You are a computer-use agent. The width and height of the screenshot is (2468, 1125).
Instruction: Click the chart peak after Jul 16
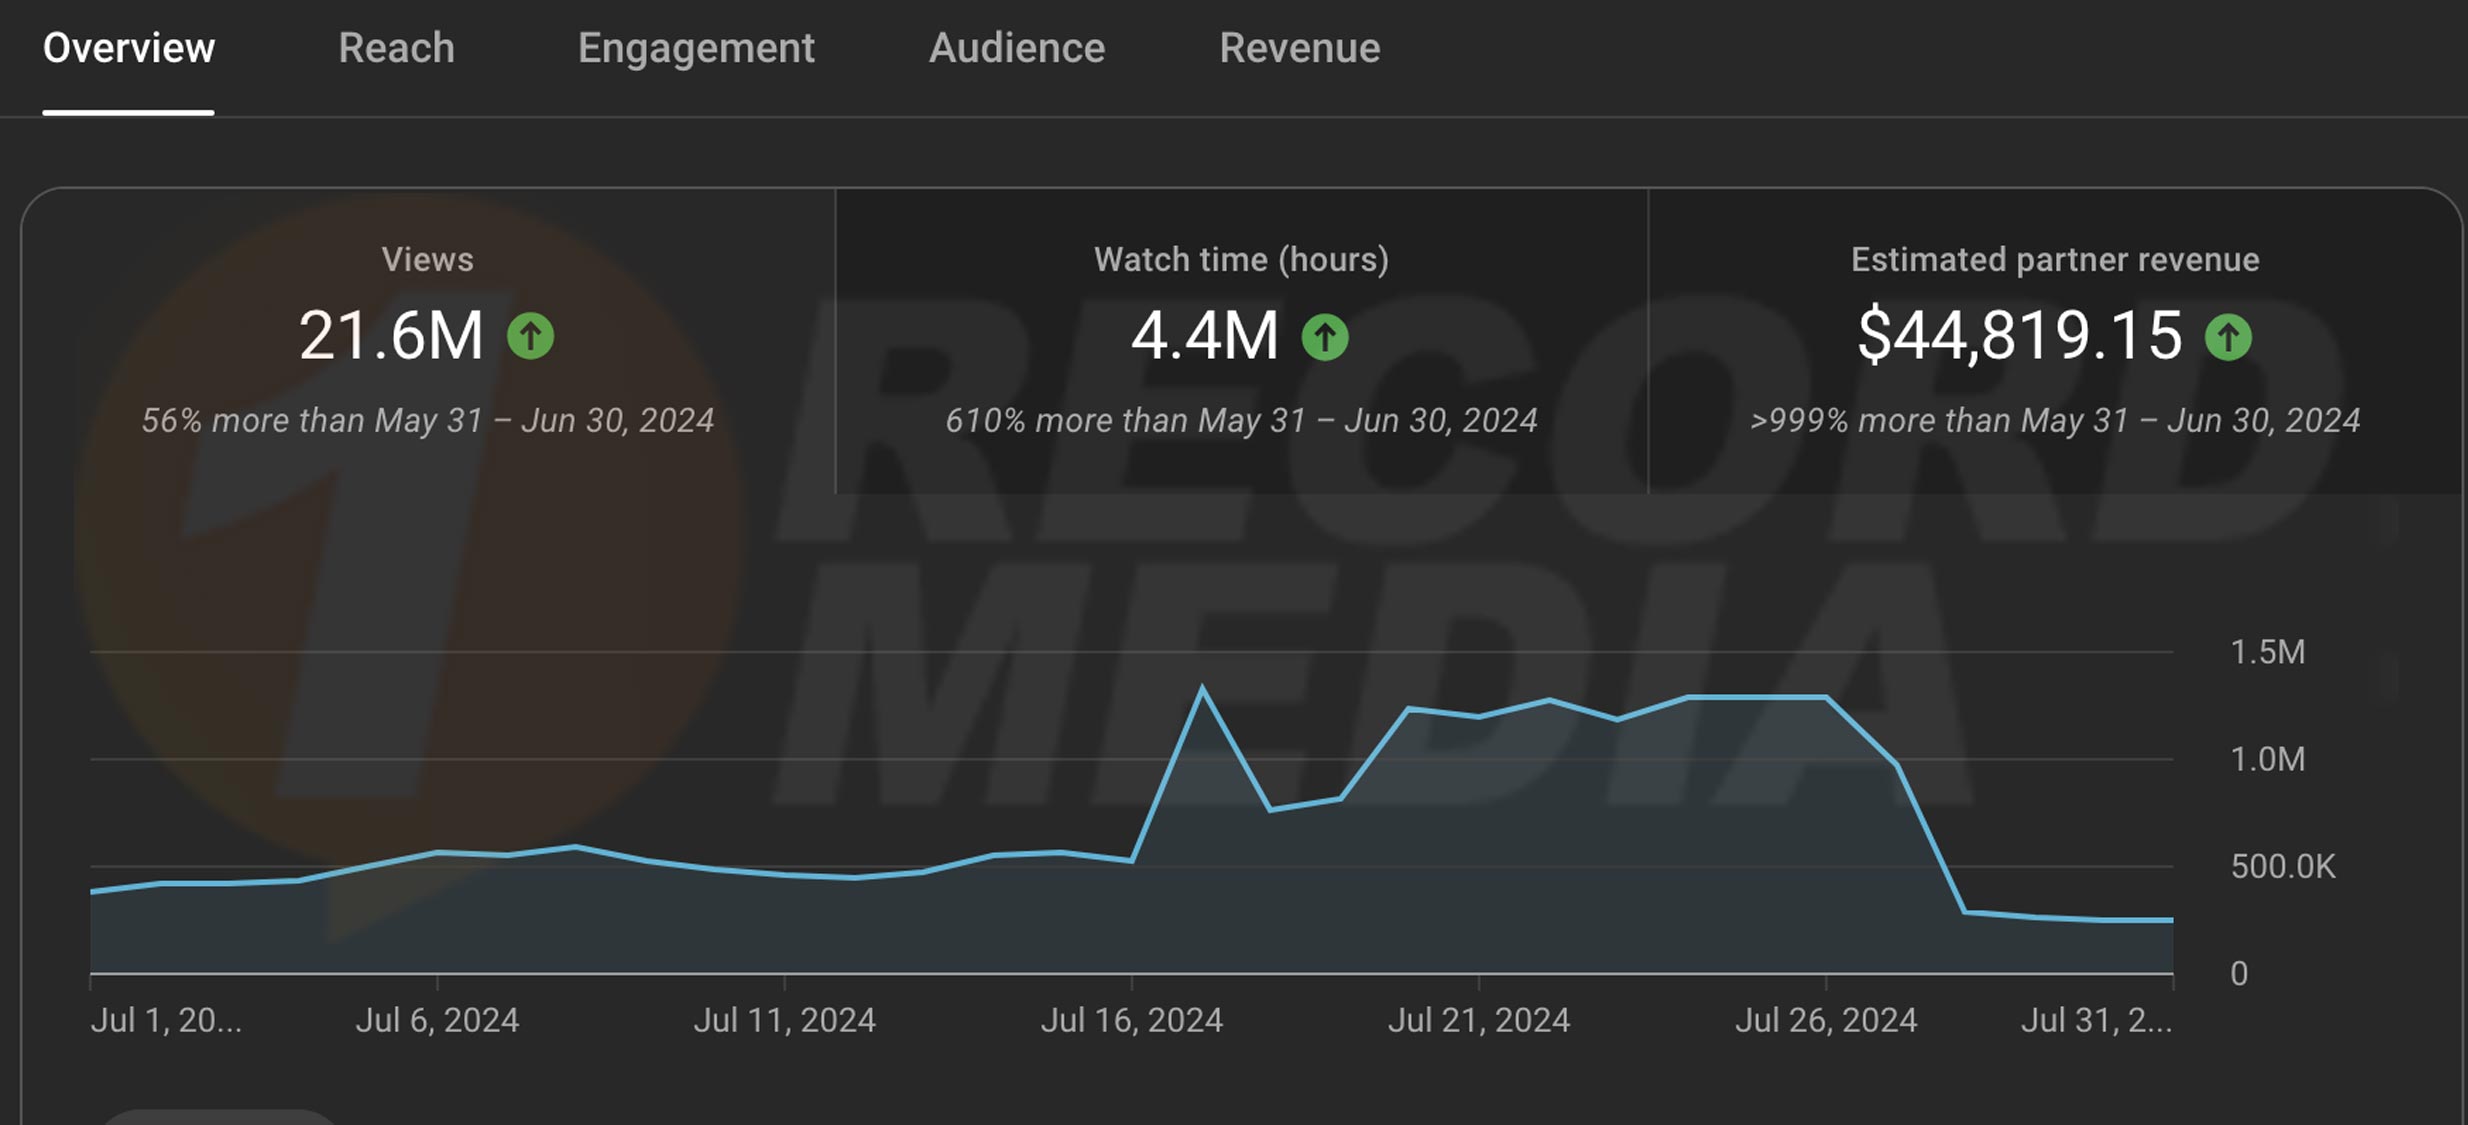tap(1201, 688)
